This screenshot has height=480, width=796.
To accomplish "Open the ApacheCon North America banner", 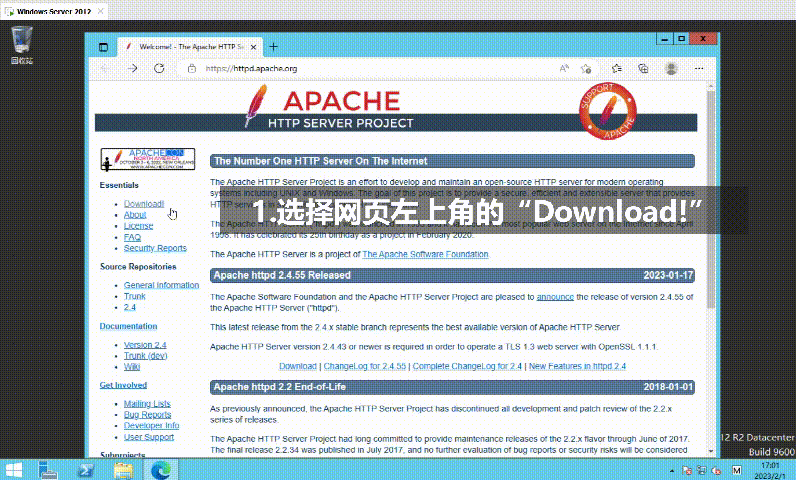I will [148, 159].
